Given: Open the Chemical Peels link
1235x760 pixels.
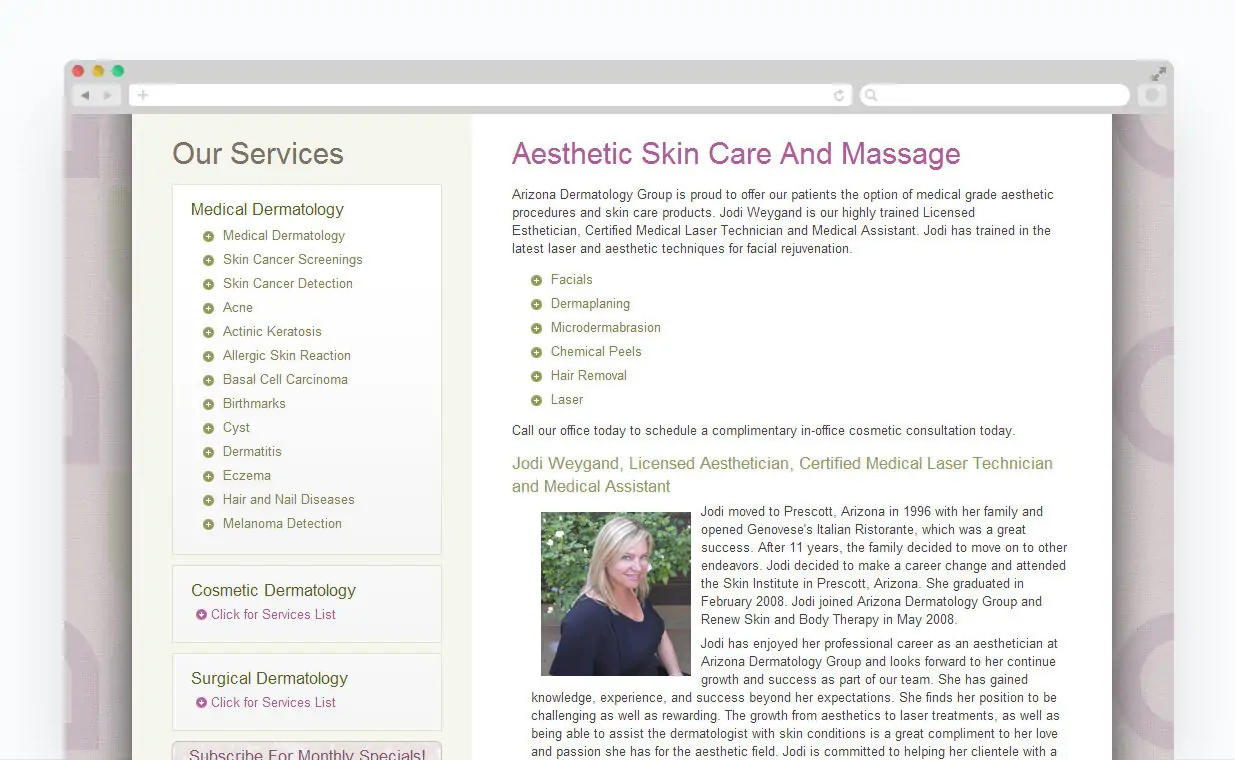Looking at the screenshot, I should 596,352.
